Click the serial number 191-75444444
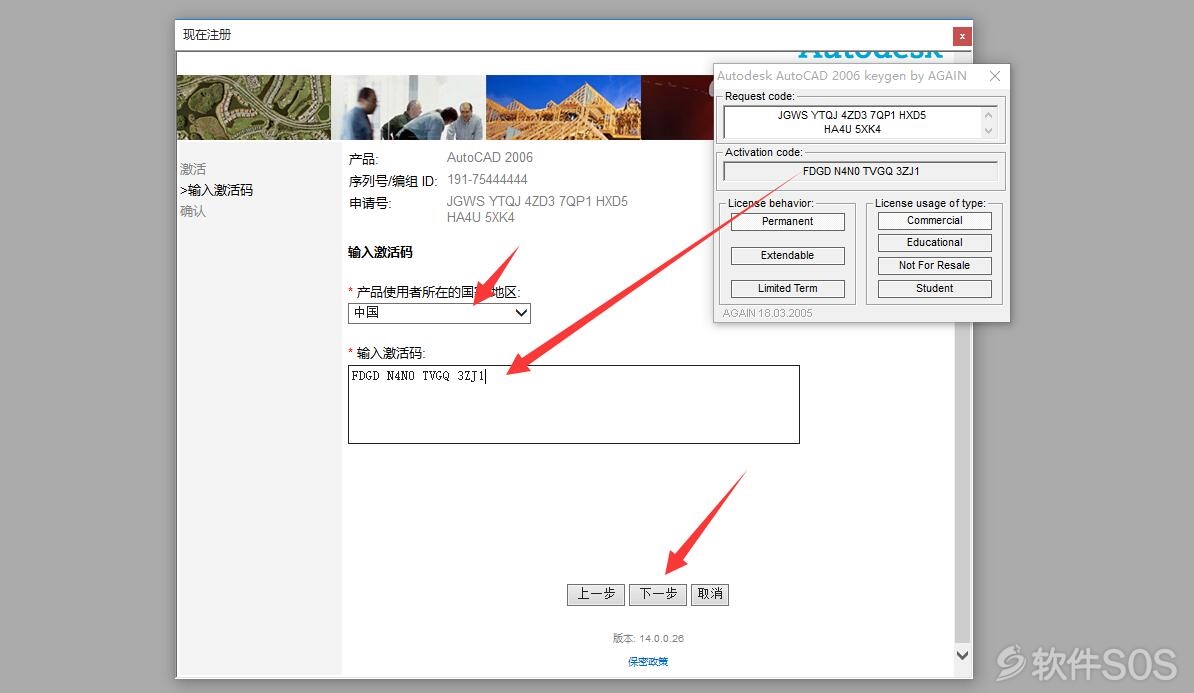 tap(487, 180)
